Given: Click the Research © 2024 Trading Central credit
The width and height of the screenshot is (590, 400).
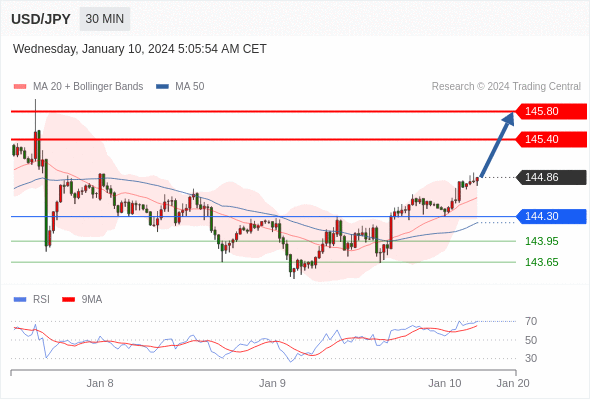Looking at the screenshot, I should click(x=506, y=87).
